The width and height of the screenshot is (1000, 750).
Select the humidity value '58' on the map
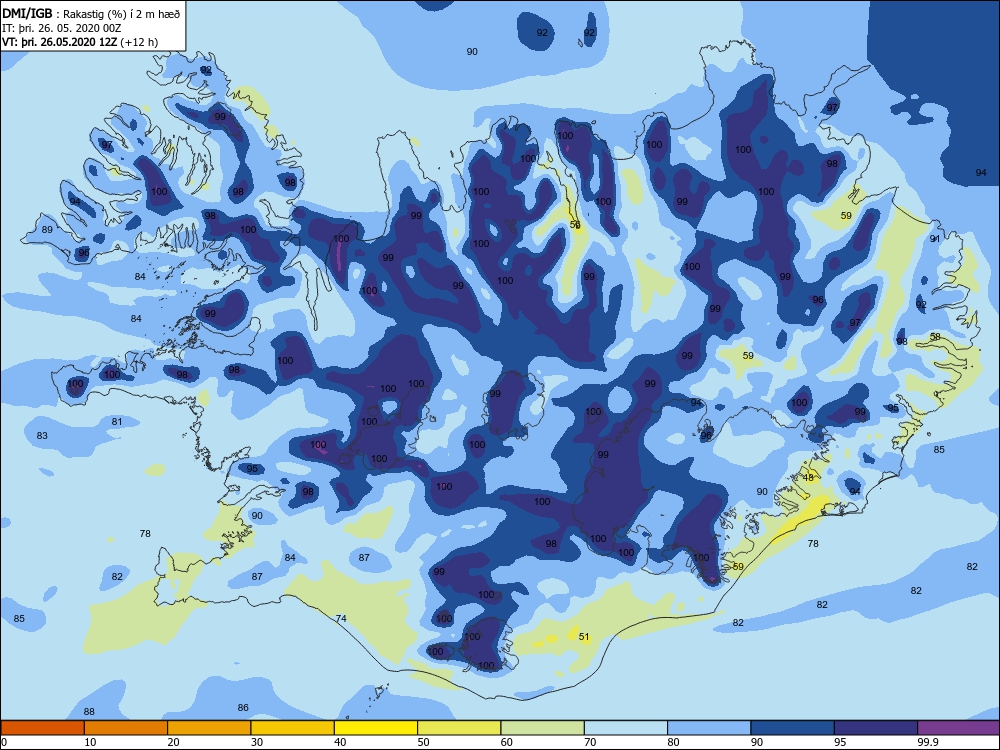tap(935, 337)
